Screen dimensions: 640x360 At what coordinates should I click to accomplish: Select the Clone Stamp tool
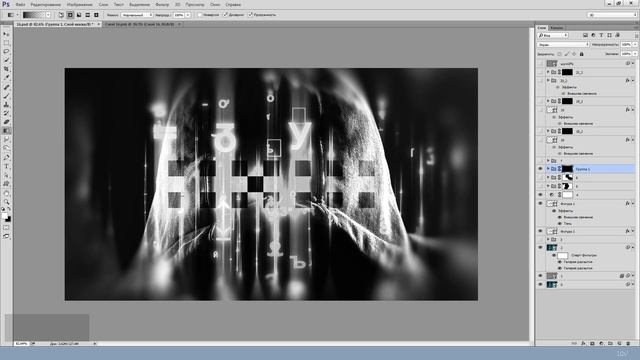coord(6,104)
